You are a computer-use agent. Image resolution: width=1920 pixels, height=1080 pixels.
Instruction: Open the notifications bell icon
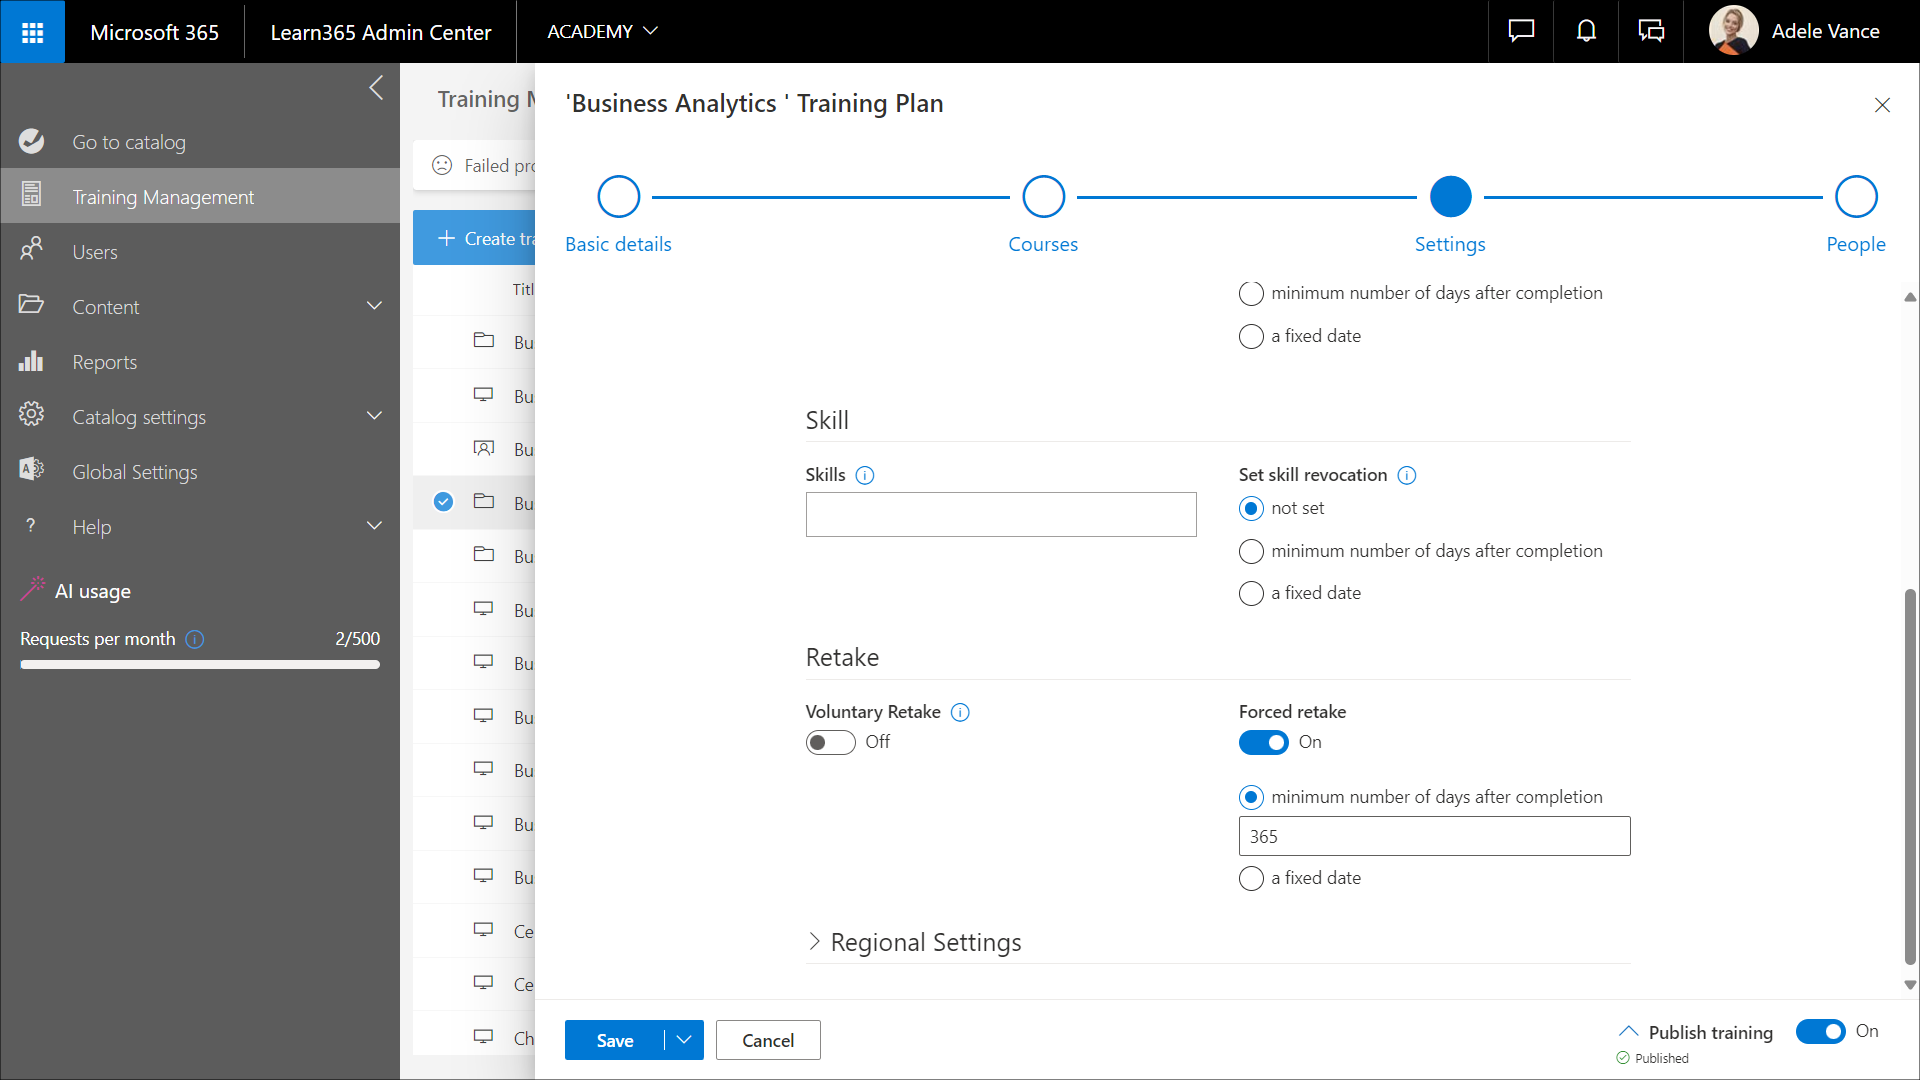[1586, 32]
